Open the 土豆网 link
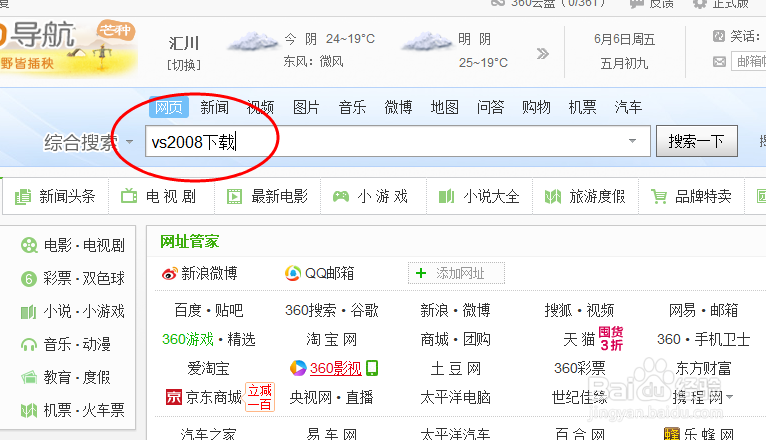This screenshot has width=766, height=440. pyautogui.click(x=456, y=368)
